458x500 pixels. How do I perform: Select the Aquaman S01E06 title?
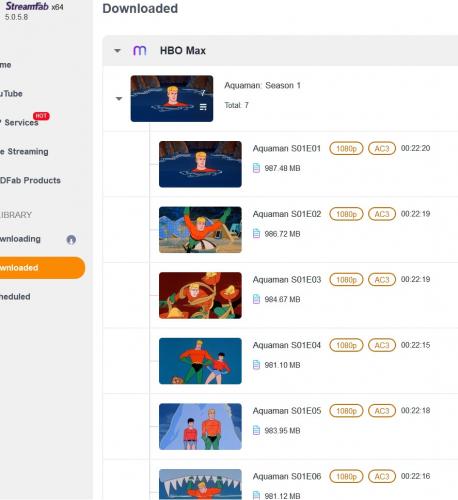click(x=287, y=477)
